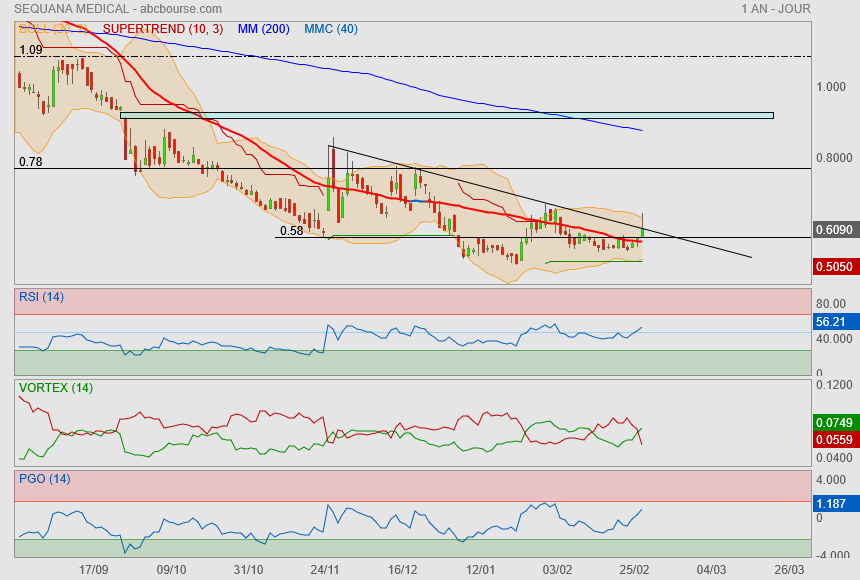This screenshot has width=860, height=580.
Task: Click the red 0.5050 supertrend price tag
Action: click(x=835, y=267)
